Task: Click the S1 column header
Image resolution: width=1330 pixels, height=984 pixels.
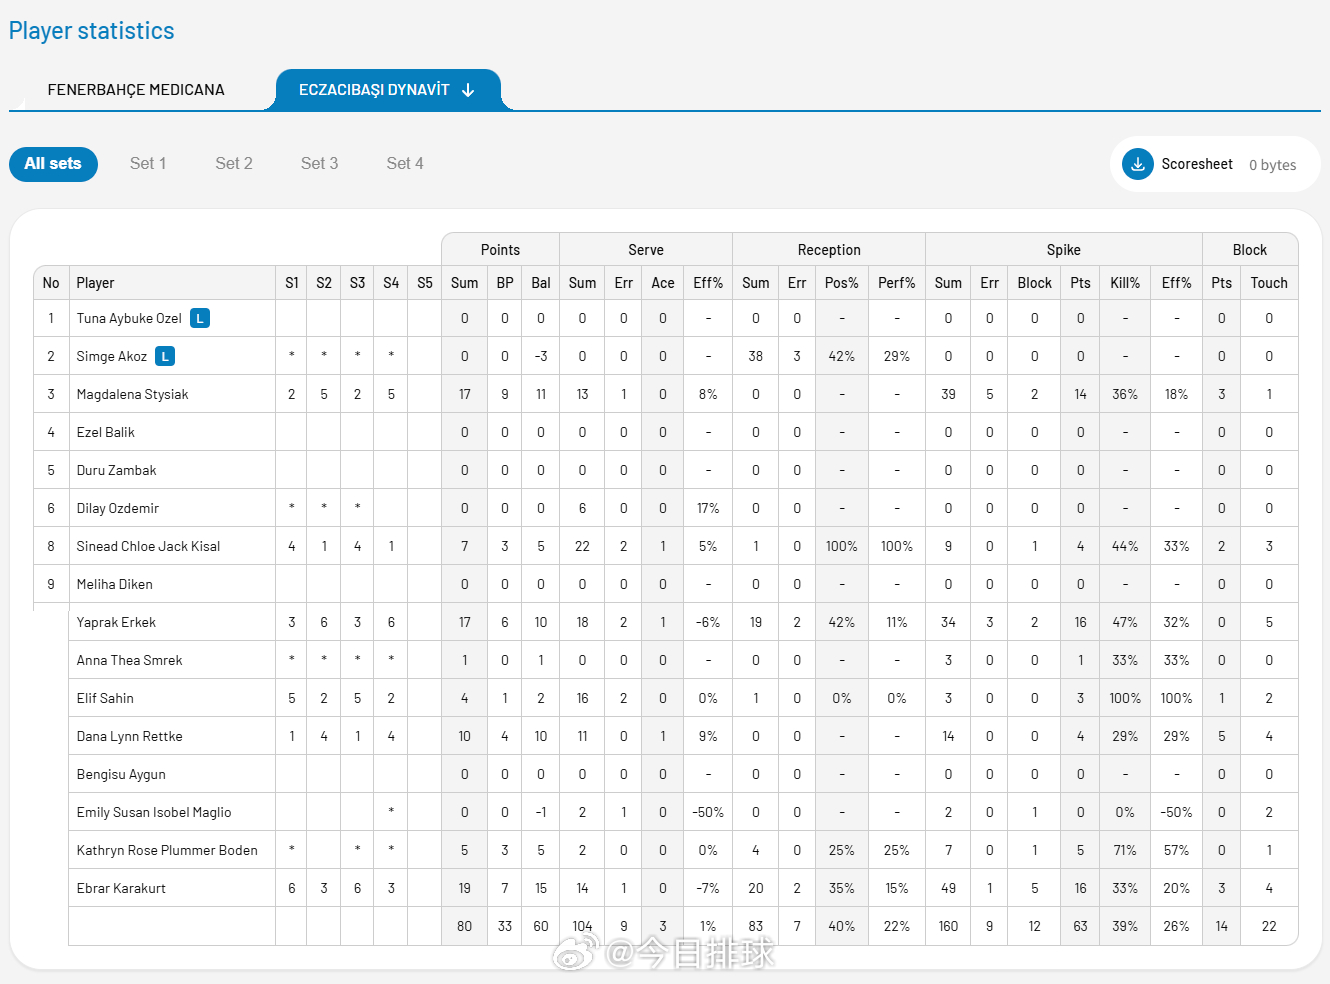Action: pyautogui.click(x=292, y=283)
